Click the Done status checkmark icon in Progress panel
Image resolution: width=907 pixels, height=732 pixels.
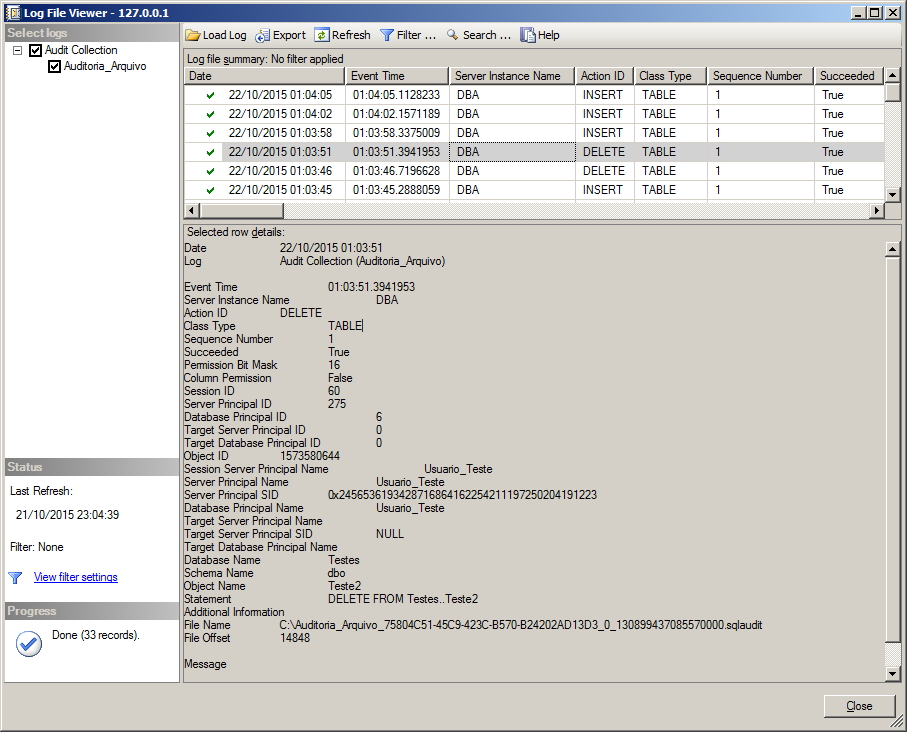[28, 644]
